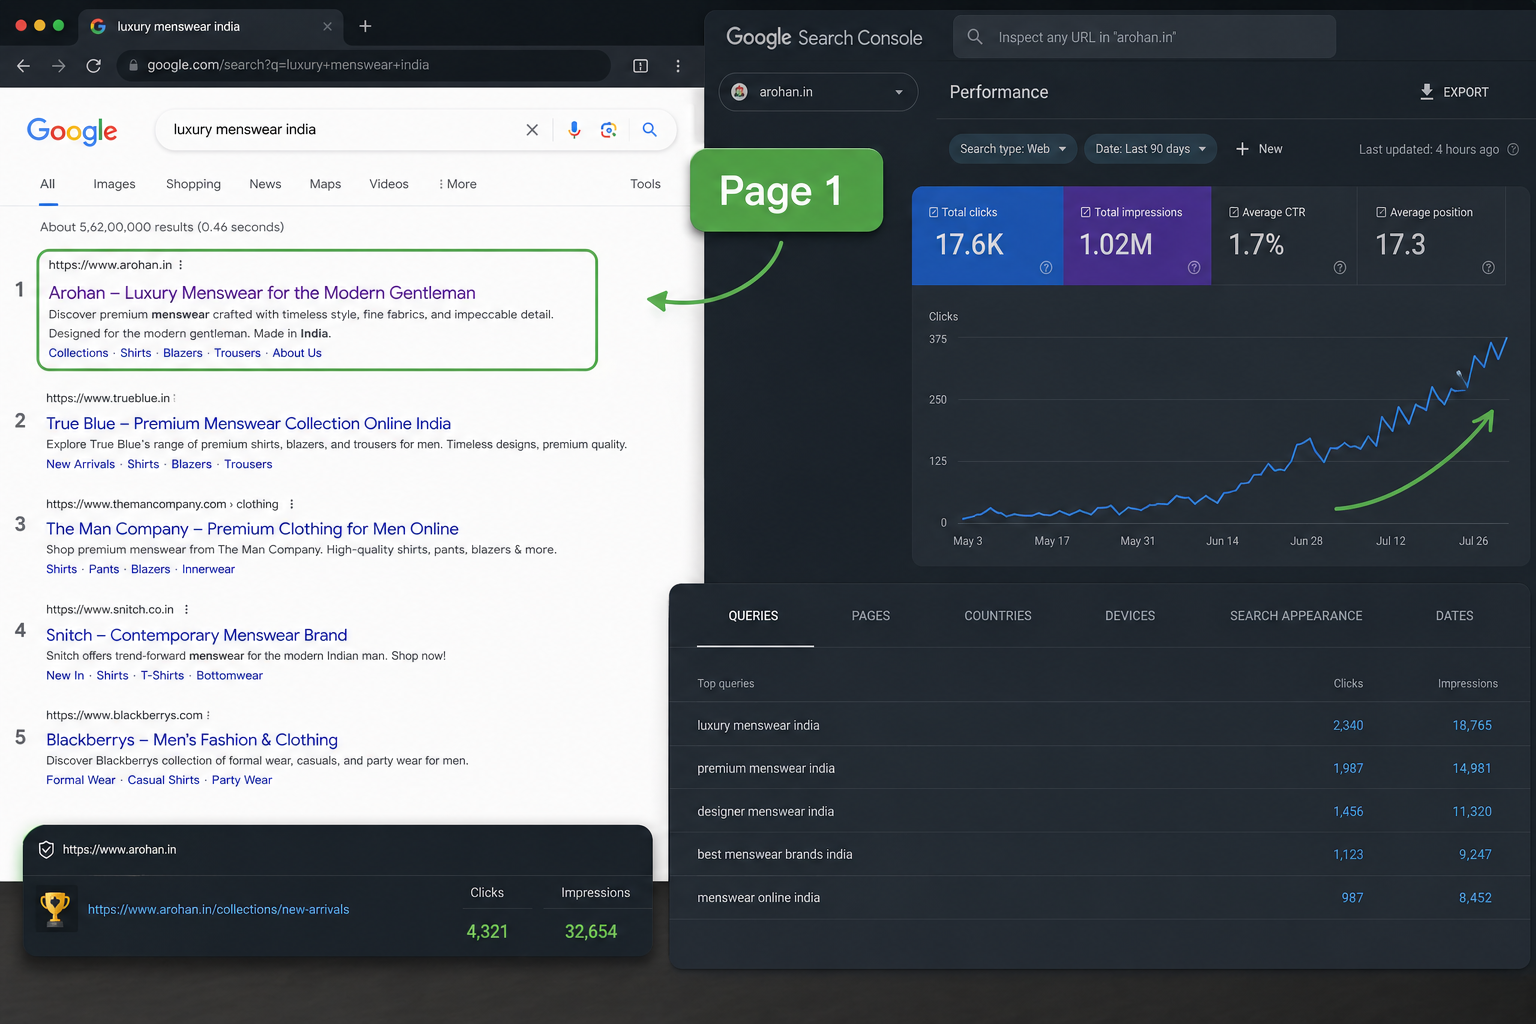The image size is (1536, 1024).
Task: Start voice search with microphone
Action: click(x=574, y=130)
